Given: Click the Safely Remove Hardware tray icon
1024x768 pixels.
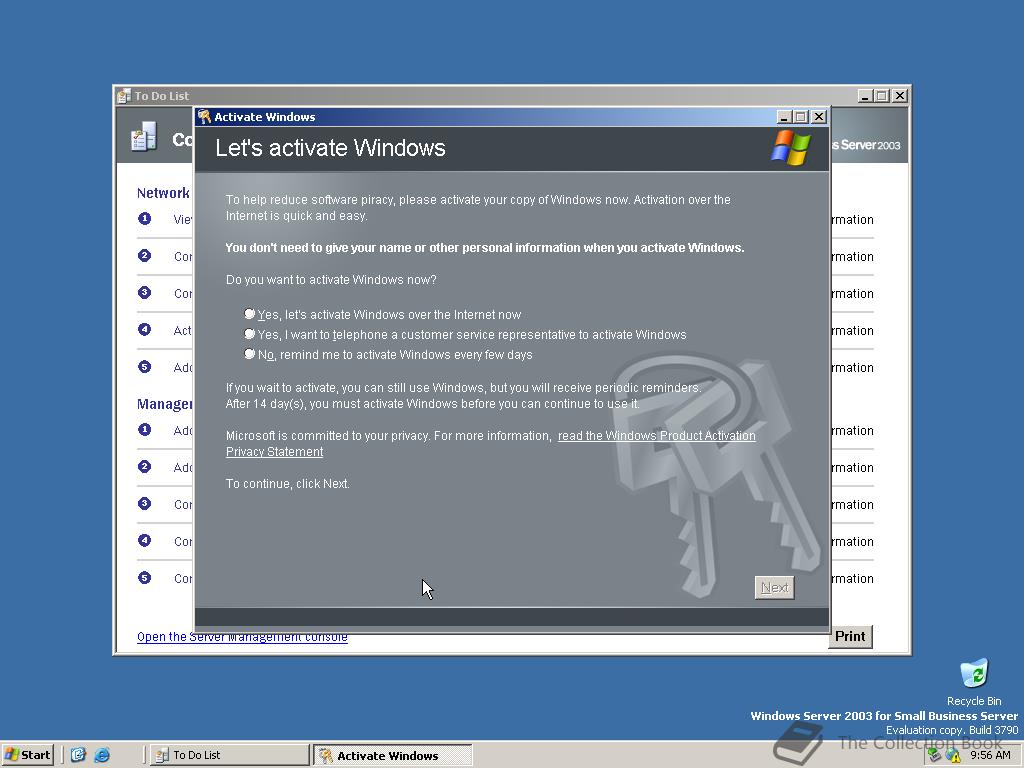Looking at the screenshot, I should (x=935, y=756).
